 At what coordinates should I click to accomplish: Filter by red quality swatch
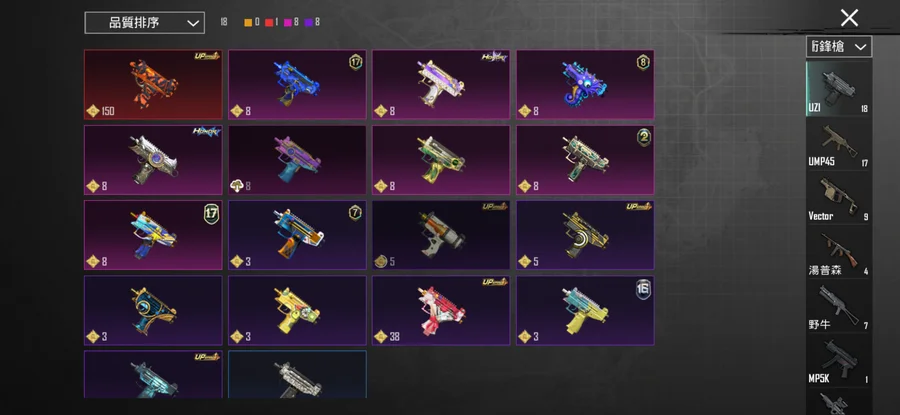[269, 22]
